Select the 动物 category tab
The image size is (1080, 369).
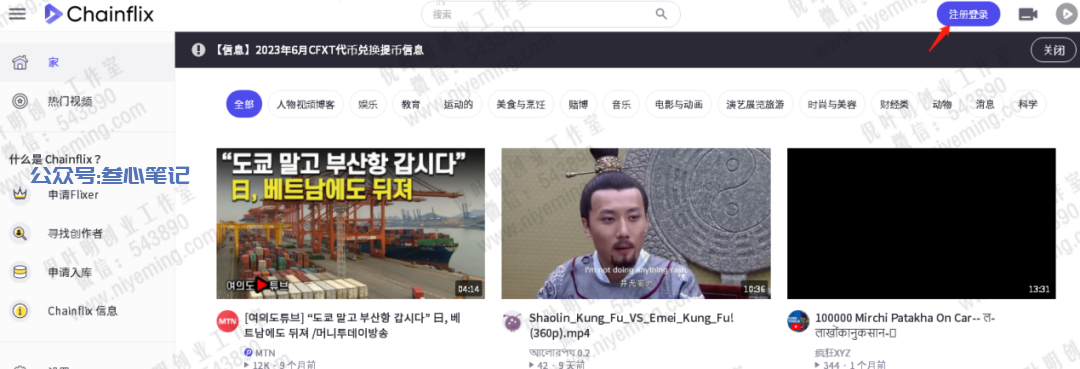[x=942, y=104]
